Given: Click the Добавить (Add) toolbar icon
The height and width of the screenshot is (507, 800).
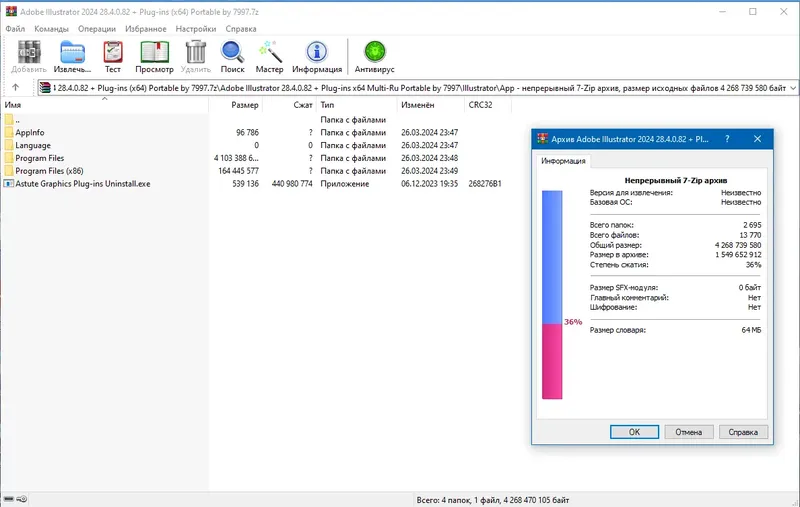Looking at the screenshot, I should [29, 53].
